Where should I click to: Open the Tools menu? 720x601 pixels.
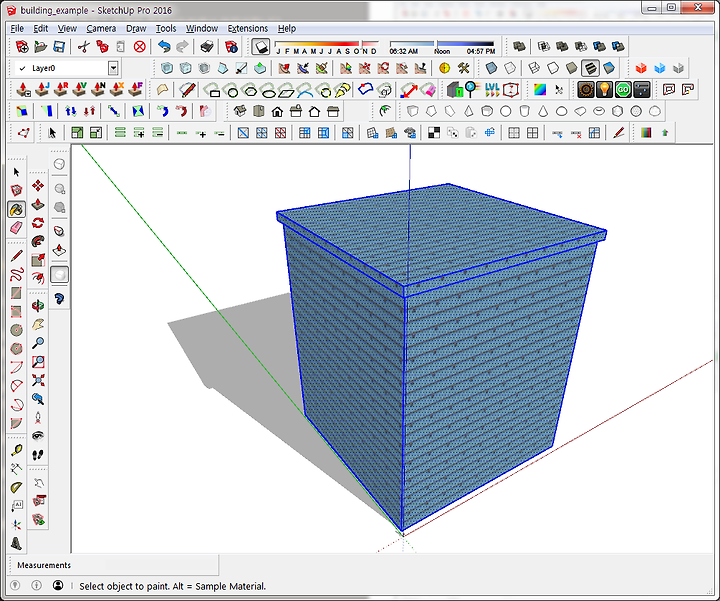(x=166, y=28)
